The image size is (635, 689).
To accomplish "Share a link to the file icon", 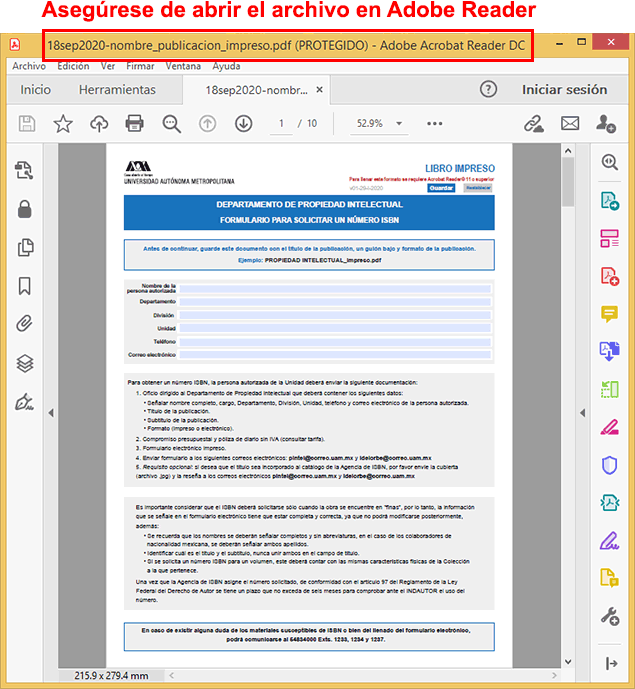I will tap(534, 123).
